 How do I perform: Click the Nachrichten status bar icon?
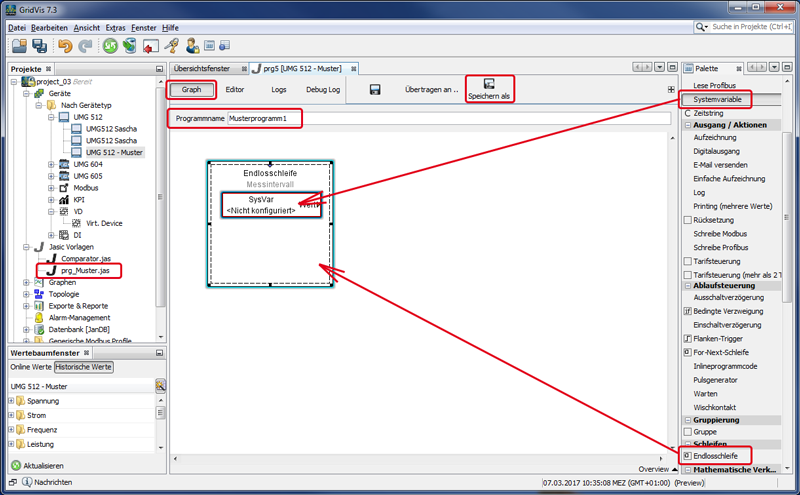pos(27,482)
